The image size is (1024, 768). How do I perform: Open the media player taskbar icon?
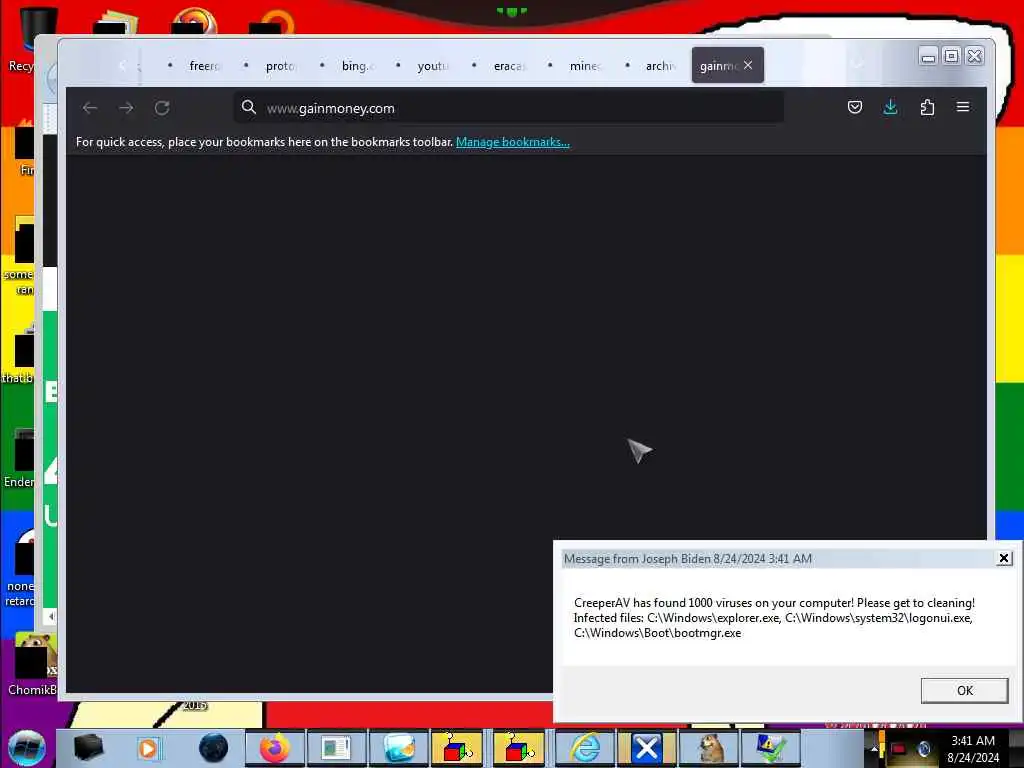pos(148,748)
